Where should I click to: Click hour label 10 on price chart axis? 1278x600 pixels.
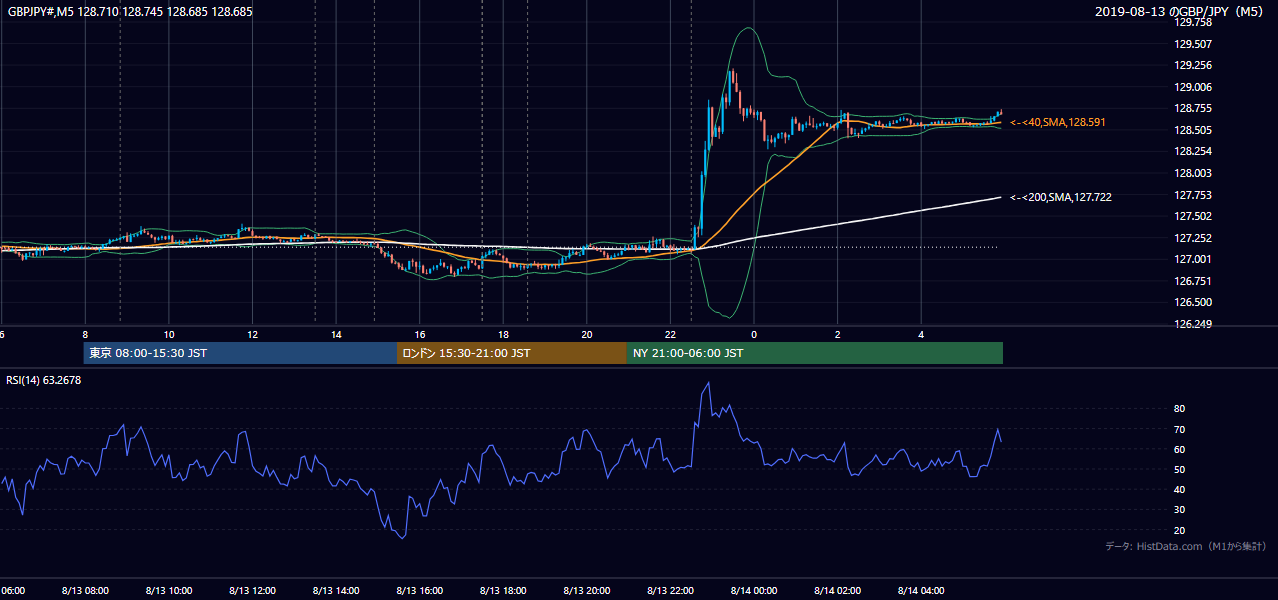[169, 334]
